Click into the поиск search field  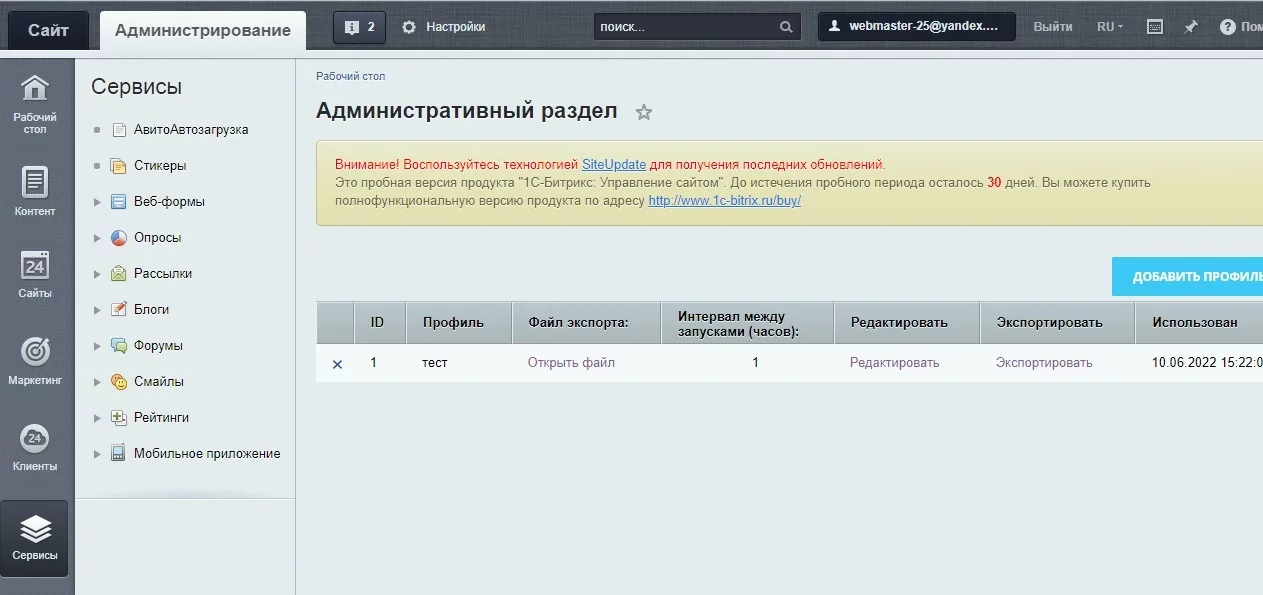pos(685,27)
